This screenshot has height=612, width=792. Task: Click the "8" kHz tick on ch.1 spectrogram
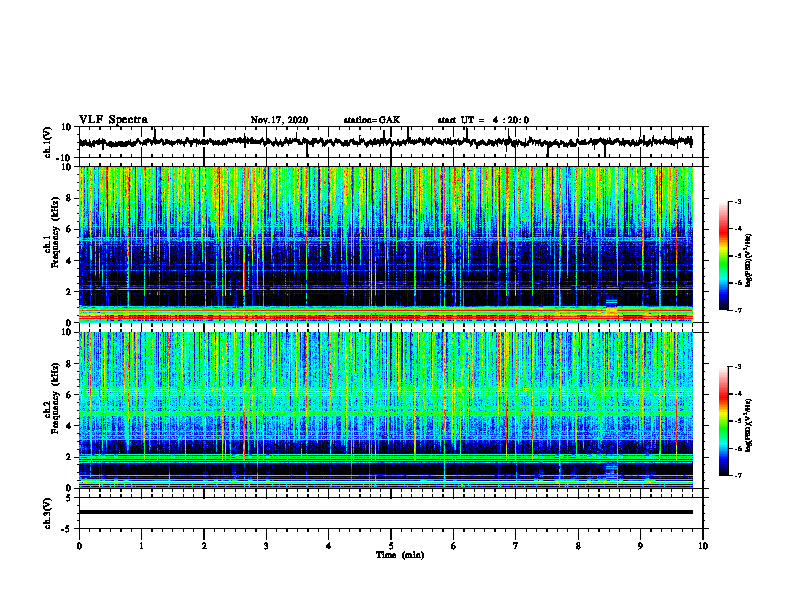(x=69, y=198)
